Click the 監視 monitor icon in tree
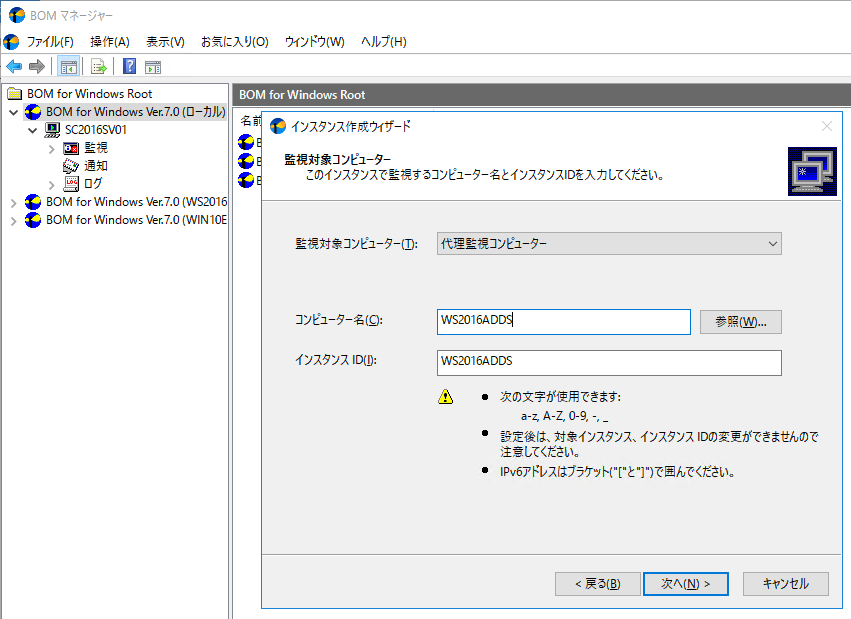 coord(71,148)
